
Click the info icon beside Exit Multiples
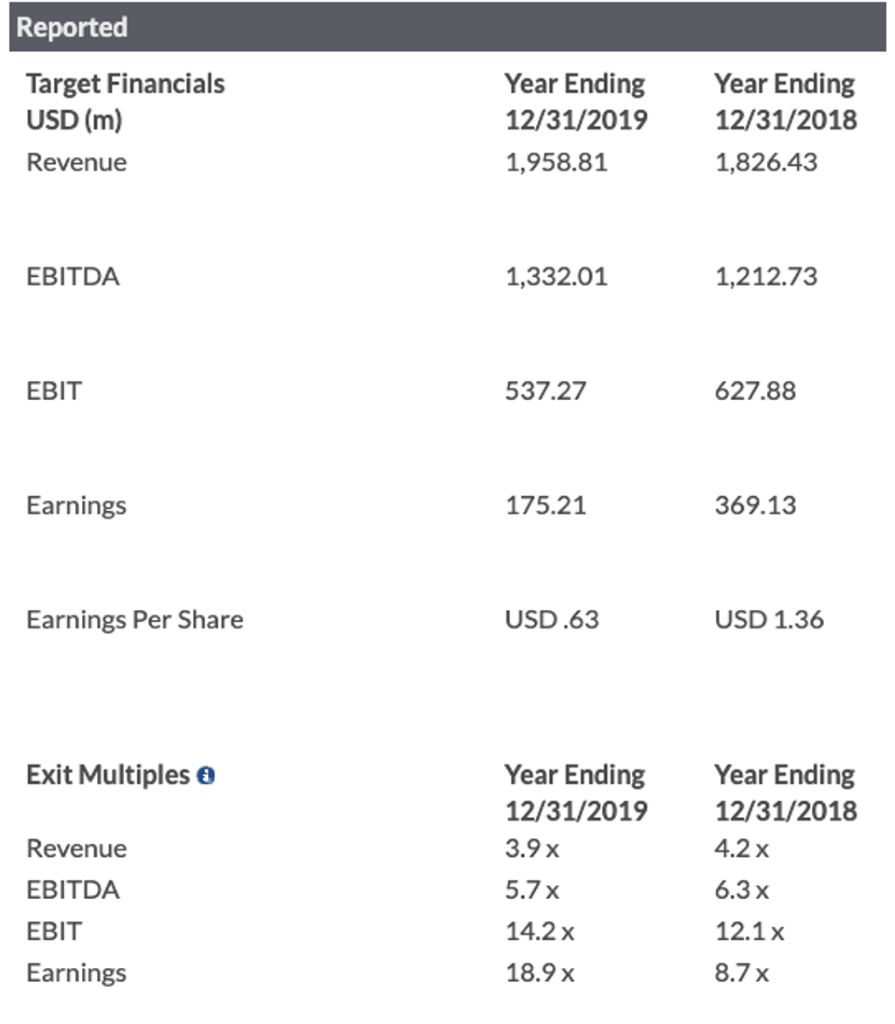point(206,776)
